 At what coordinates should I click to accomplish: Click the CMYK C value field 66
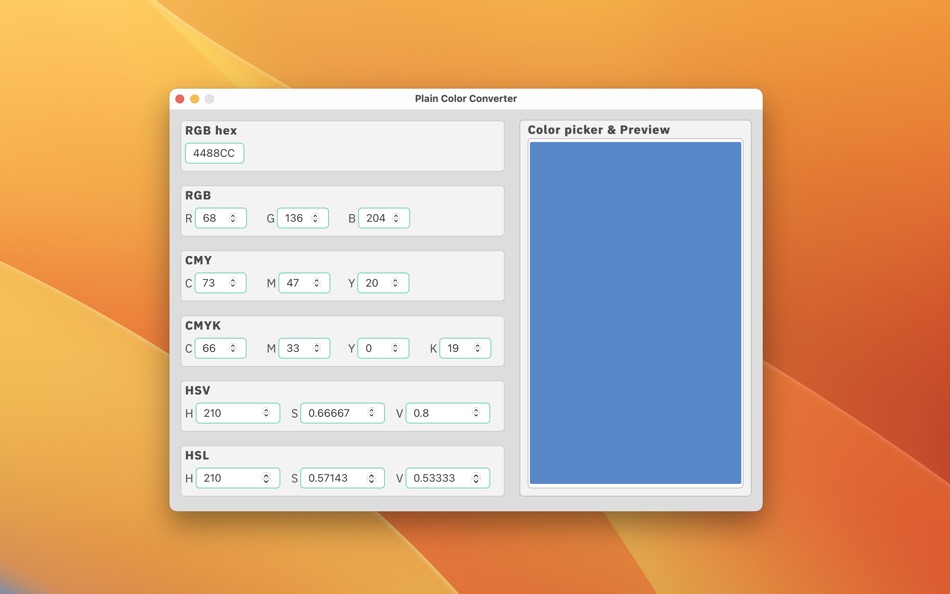221,349
